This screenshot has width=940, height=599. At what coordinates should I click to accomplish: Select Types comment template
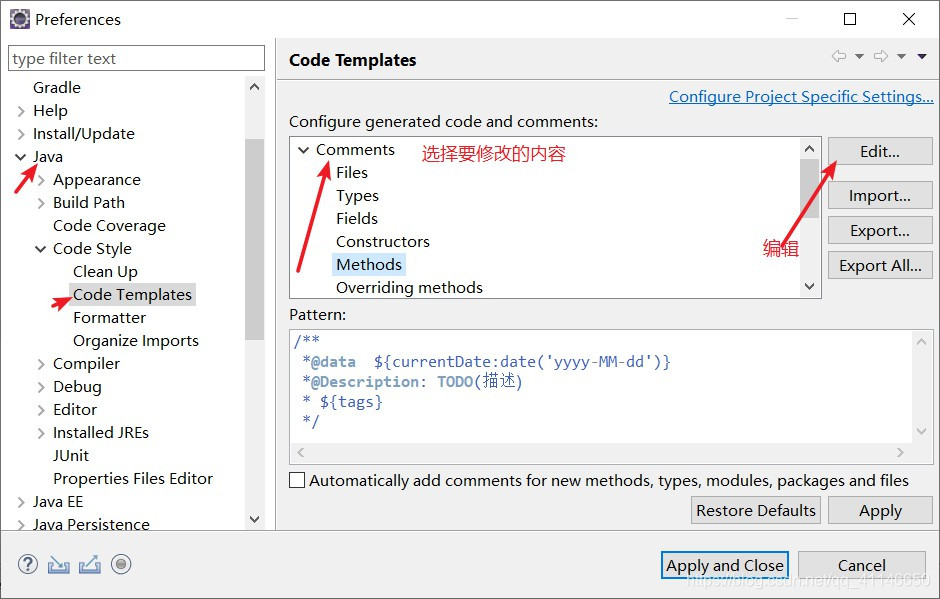click(357, 196)
